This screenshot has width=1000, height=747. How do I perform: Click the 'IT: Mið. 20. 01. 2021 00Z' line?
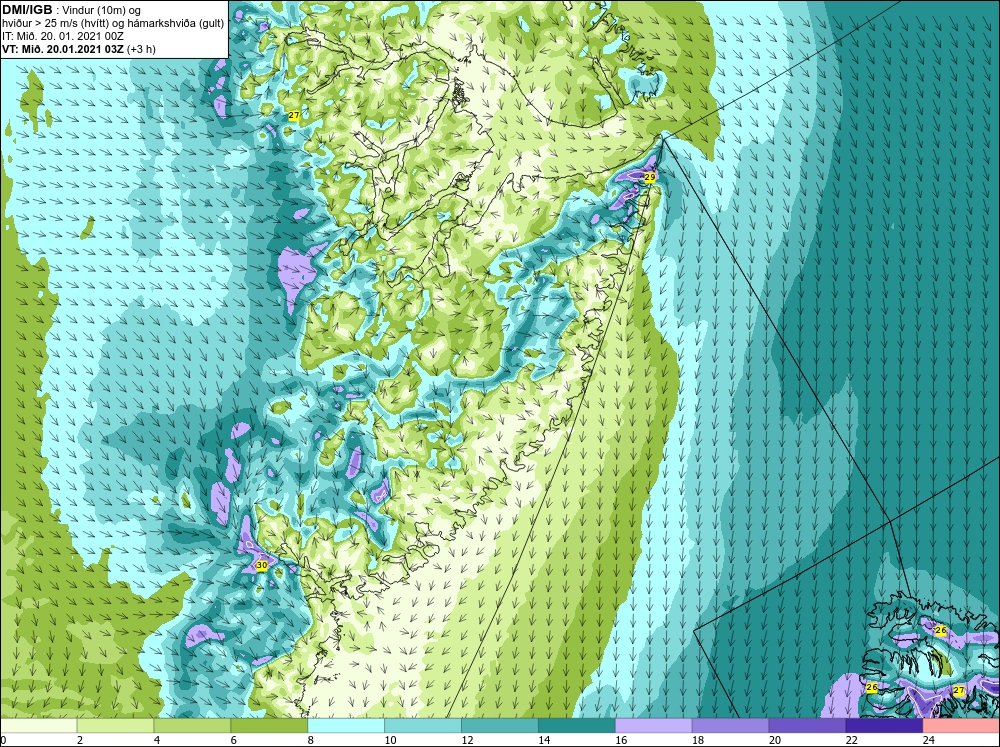(62, 36)
